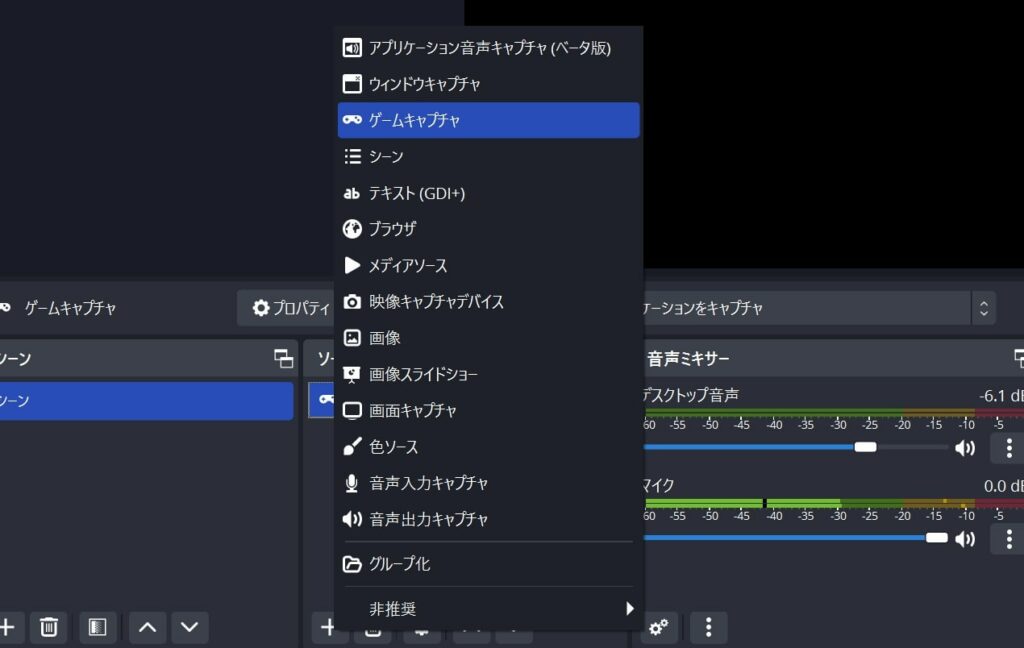Open scene filters button
The image size is (1024, 648).
(98, 627)
